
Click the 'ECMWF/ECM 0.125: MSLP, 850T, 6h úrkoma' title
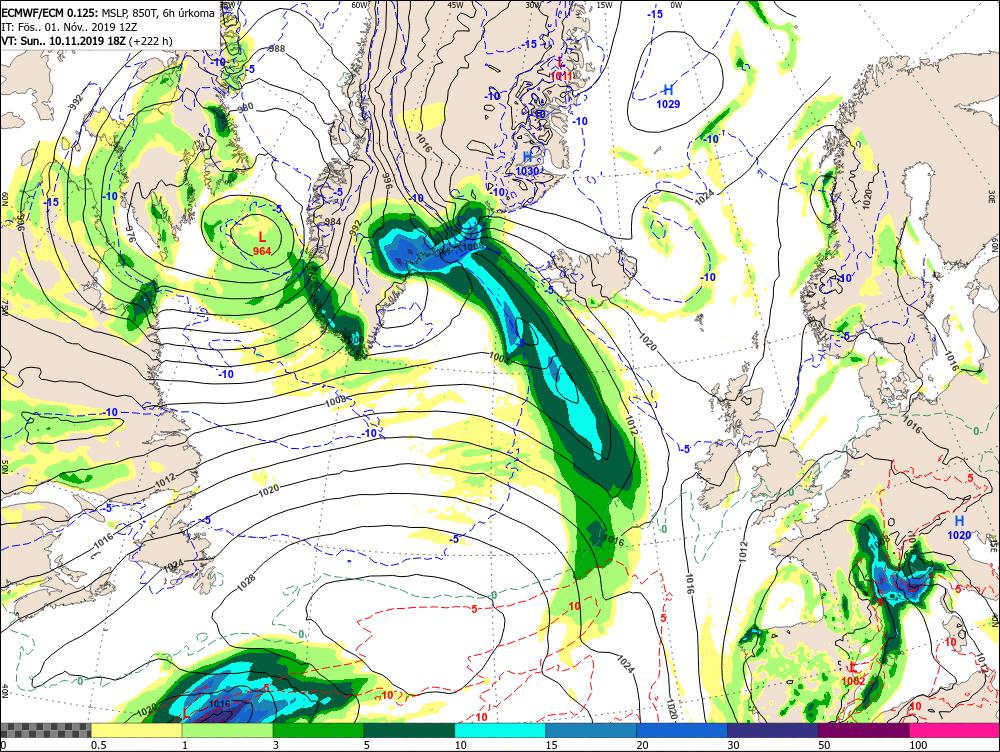(x=108, y=13)
